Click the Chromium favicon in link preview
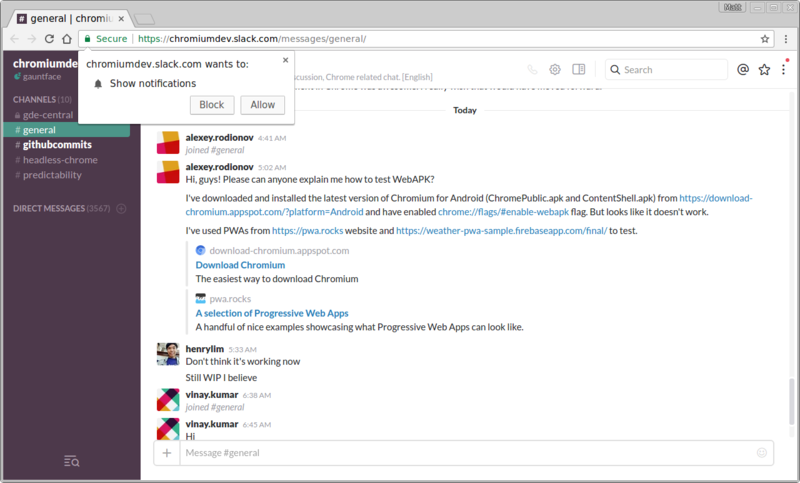This screenshot has width=800, height=483. pos(201,250)
